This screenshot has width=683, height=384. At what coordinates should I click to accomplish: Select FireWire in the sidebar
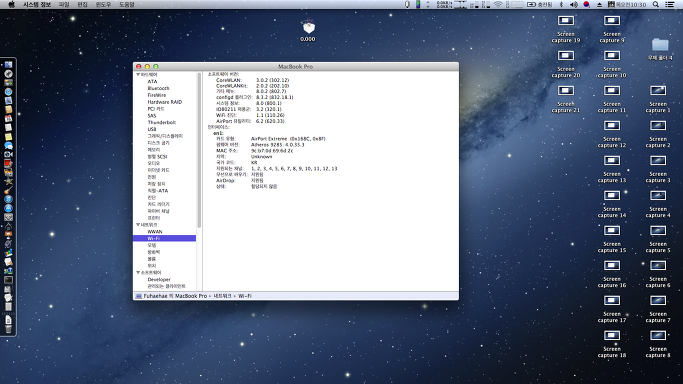pyautogui.click(x=156, y=95)
